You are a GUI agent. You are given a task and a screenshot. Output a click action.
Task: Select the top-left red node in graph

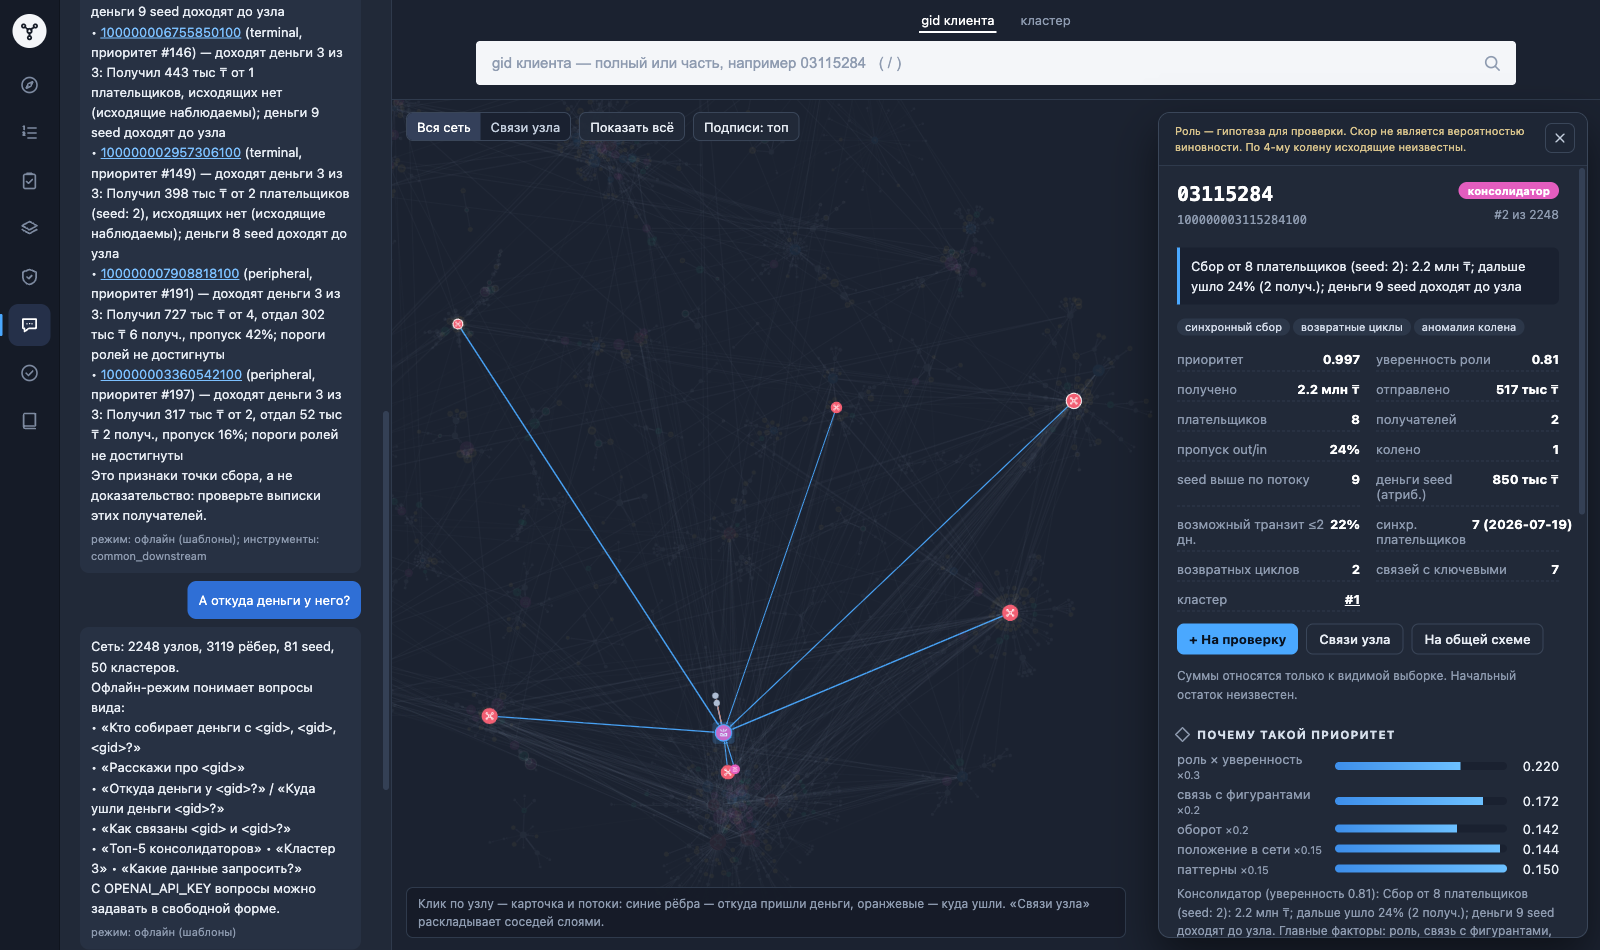point(458,324)
